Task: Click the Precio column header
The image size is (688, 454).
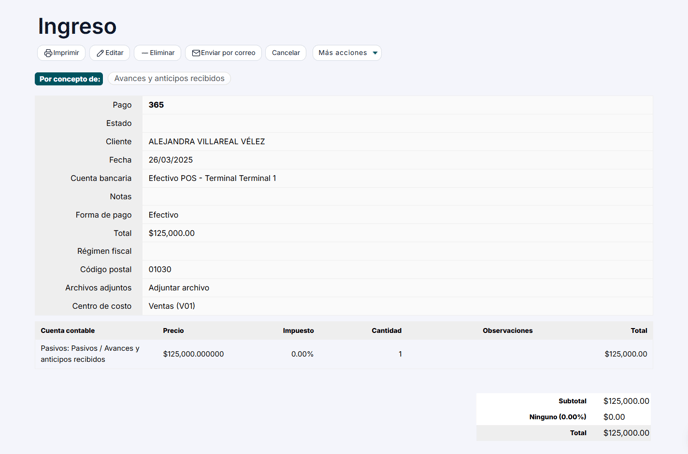Action: point(173,331)
